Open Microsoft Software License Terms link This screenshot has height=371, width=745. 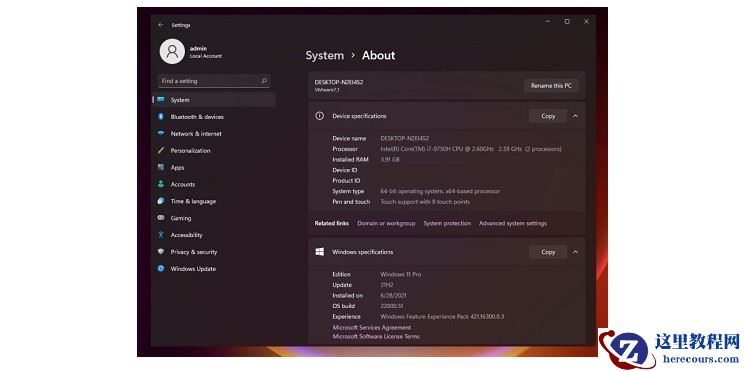pos(376,336)
